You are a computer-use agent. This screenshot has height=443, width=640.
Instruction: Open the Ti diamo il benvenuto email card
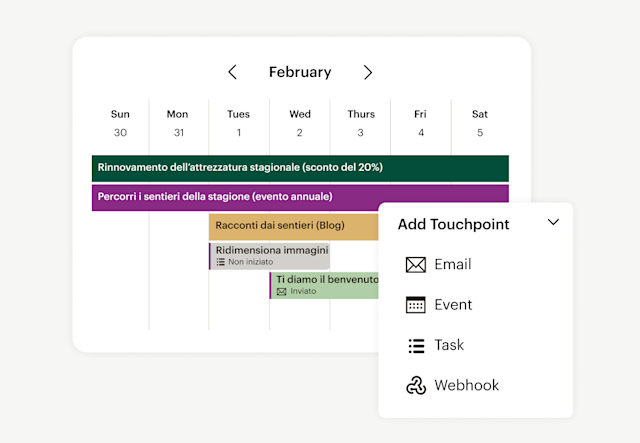point(324,285)
